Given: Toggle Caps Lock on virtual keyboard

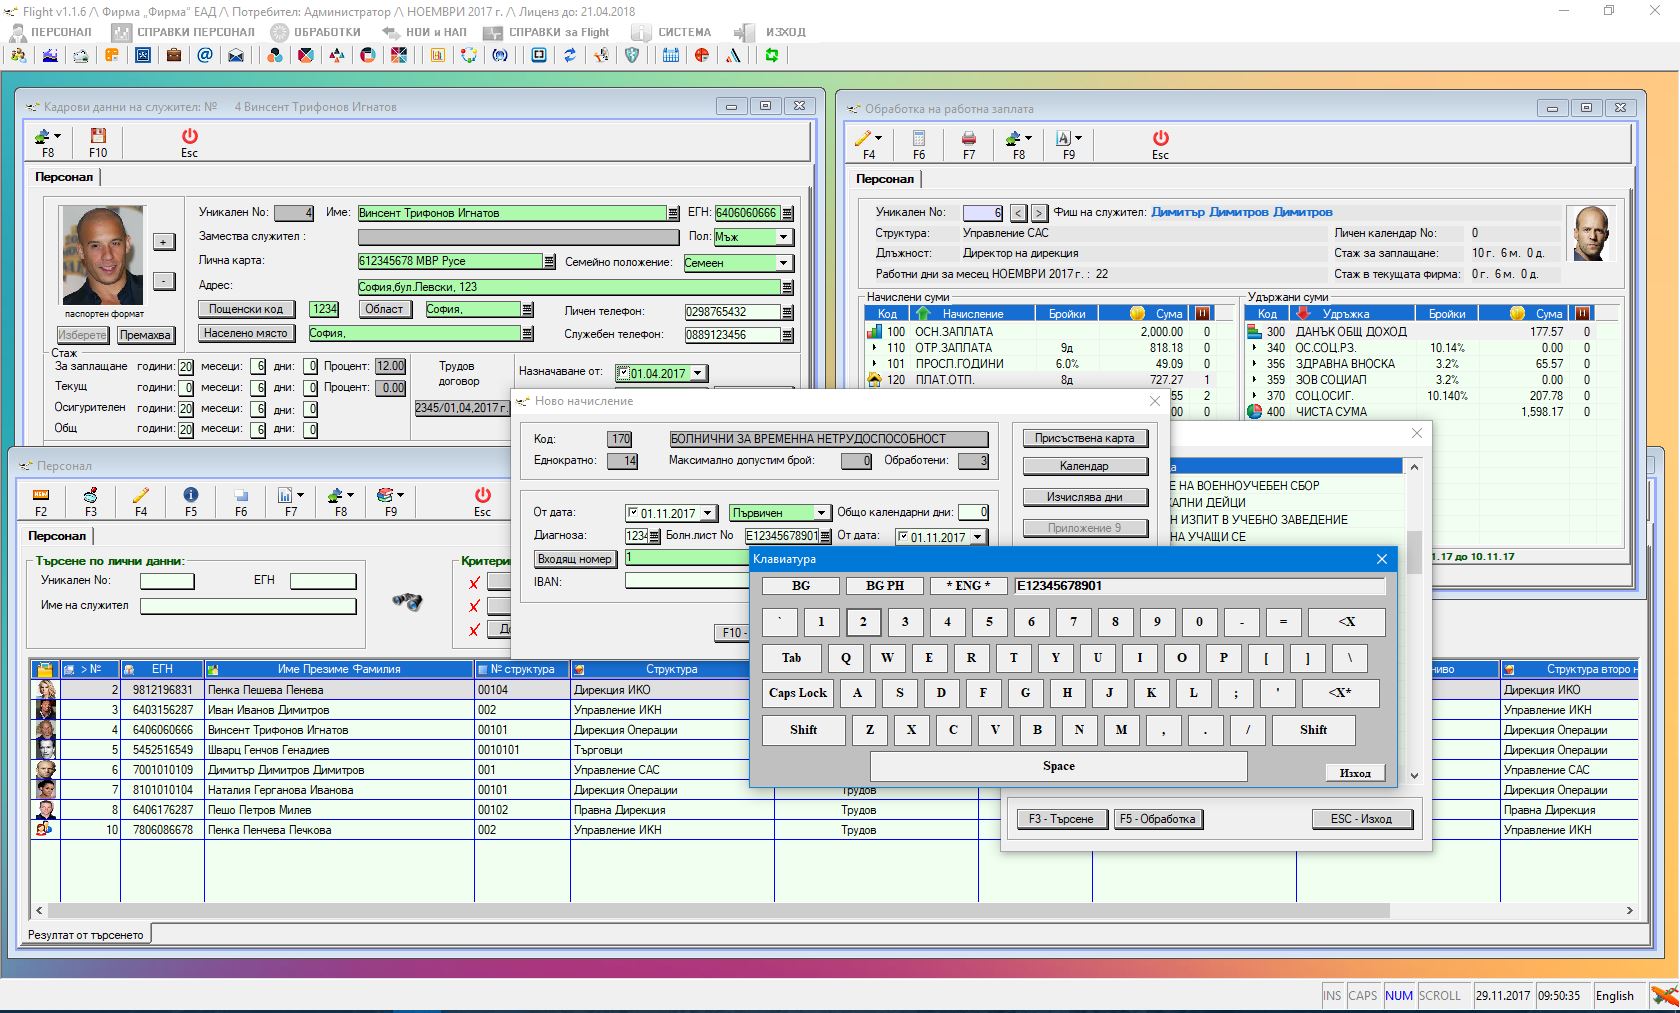Looking at the screenshot, I should pyautogui.click(x=798, y=693).
